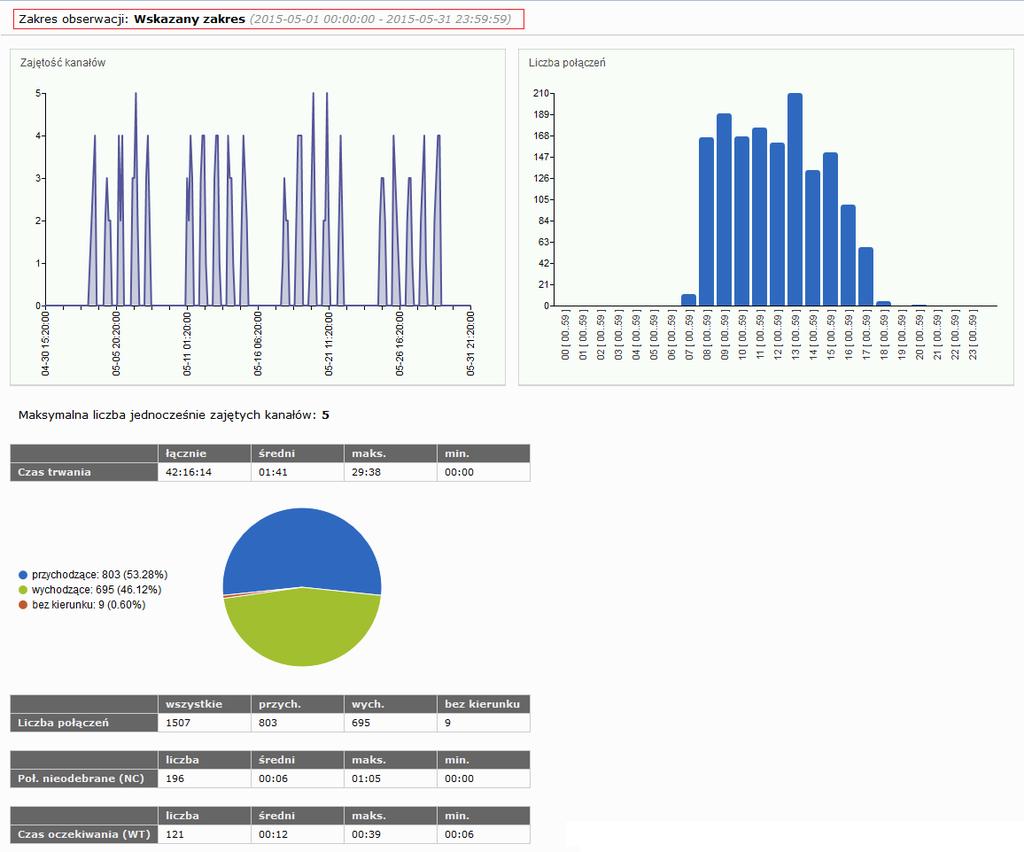Click legend text 'bez kierunku: 9 (0.60%)'
The width and height of the screenshot is (1024, 852).
click(89, 605)
